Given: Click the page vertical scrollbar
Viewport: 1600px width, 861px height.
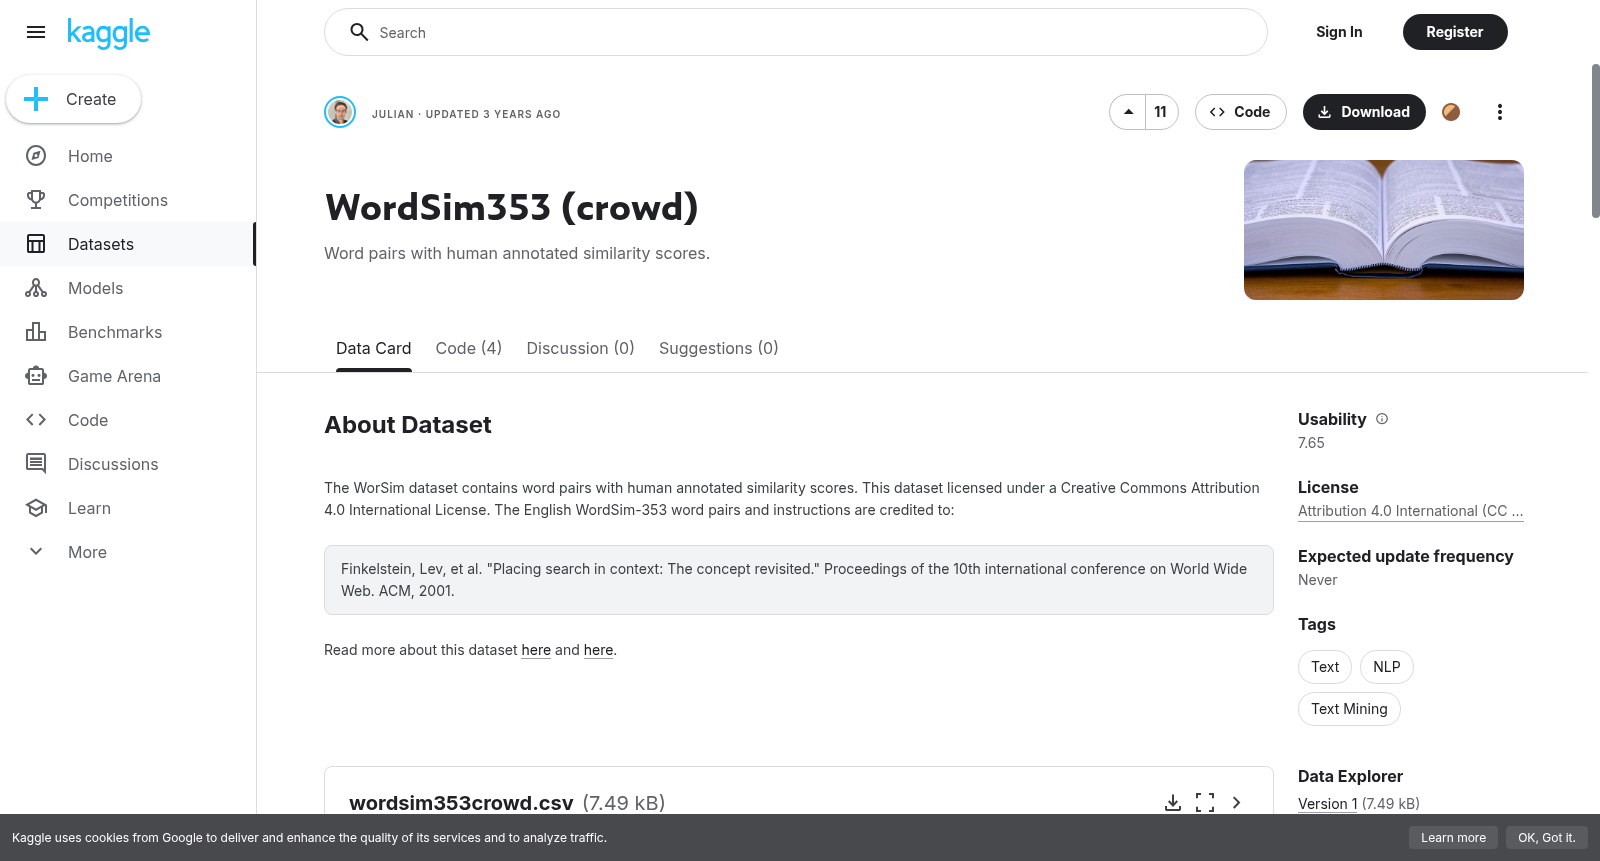Looking at the screenshot, I should [1596, 140].
